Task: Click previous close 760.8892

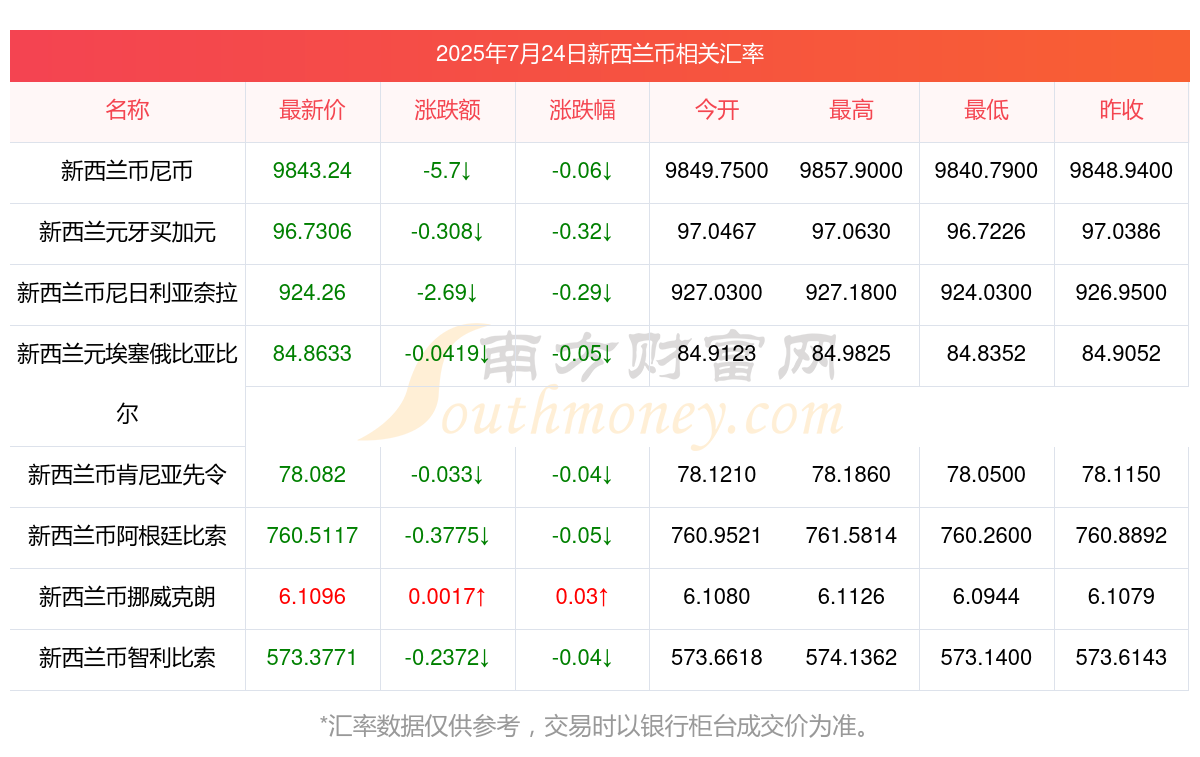Action: [x=1121, y=536]
